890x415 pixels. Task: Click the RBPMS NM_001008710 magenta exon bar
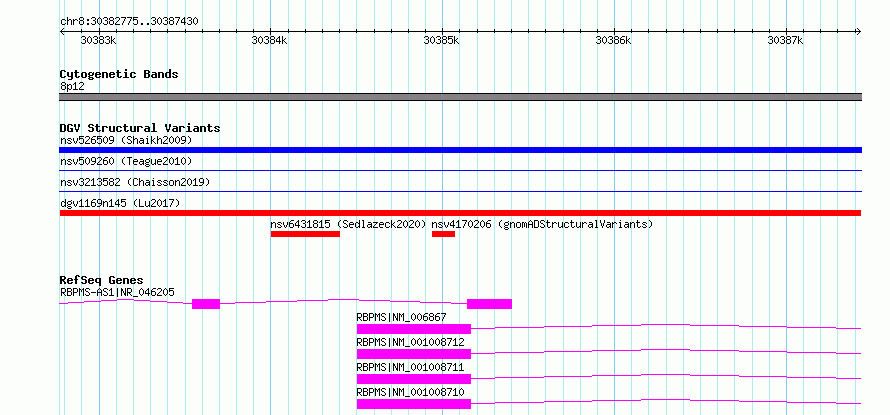(x=414, y=404)
